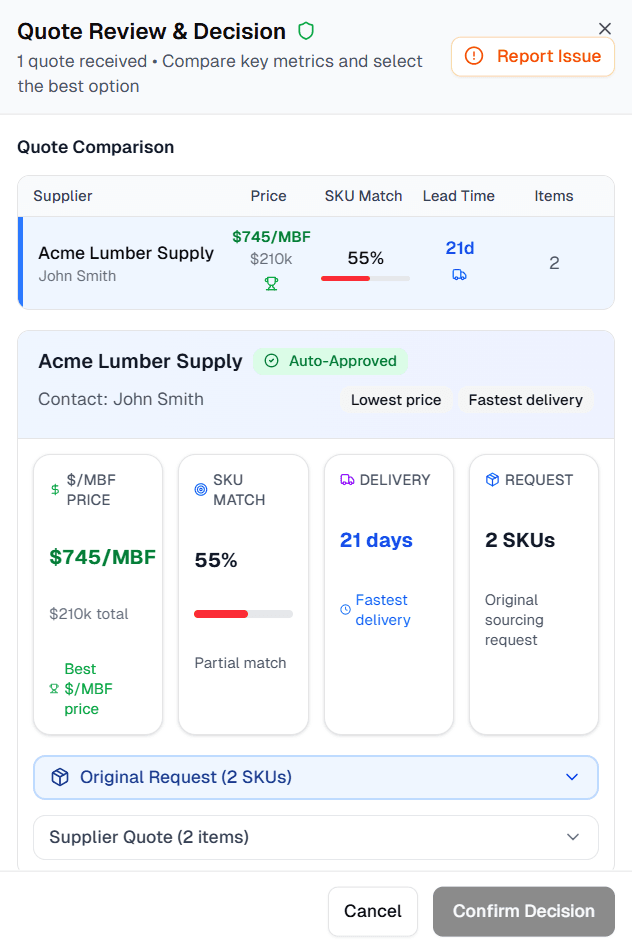
Task: Click the 55% SKU match progress bar
Action: 365,279
